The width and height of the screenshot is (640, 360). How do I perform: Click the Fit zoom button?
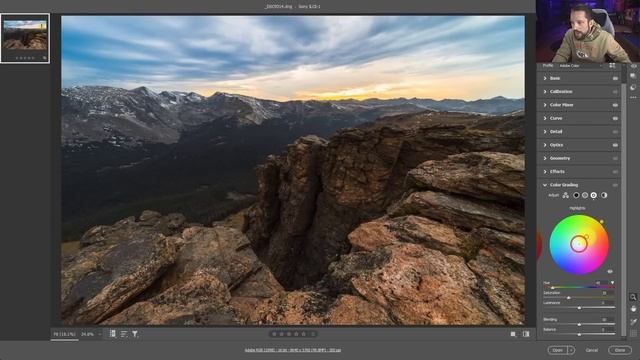coord(64,334)
